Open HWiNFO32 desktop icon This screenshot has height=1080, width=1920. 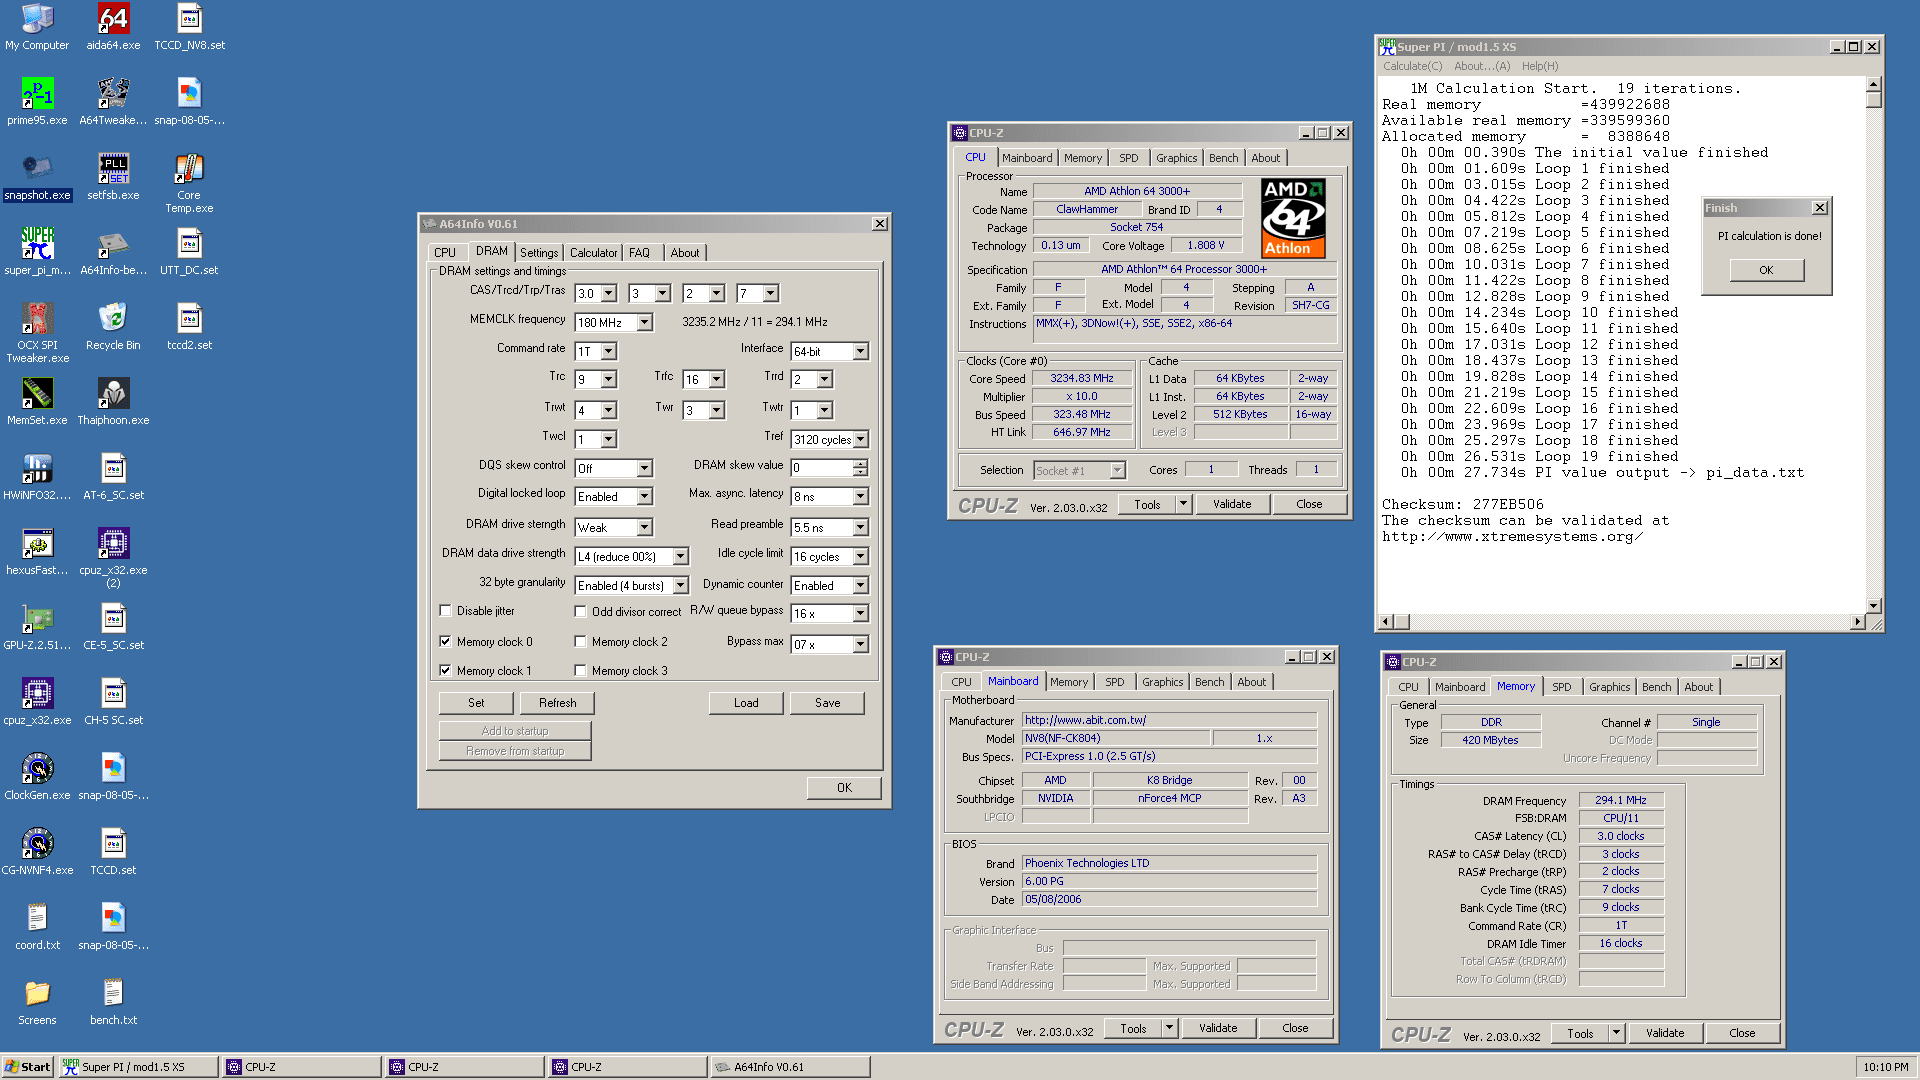pos(37,477)
